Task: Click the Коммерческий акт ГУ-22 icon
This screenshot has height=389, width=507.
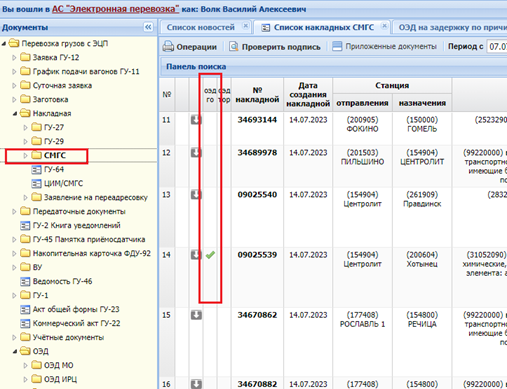Action: click(25, 324)
